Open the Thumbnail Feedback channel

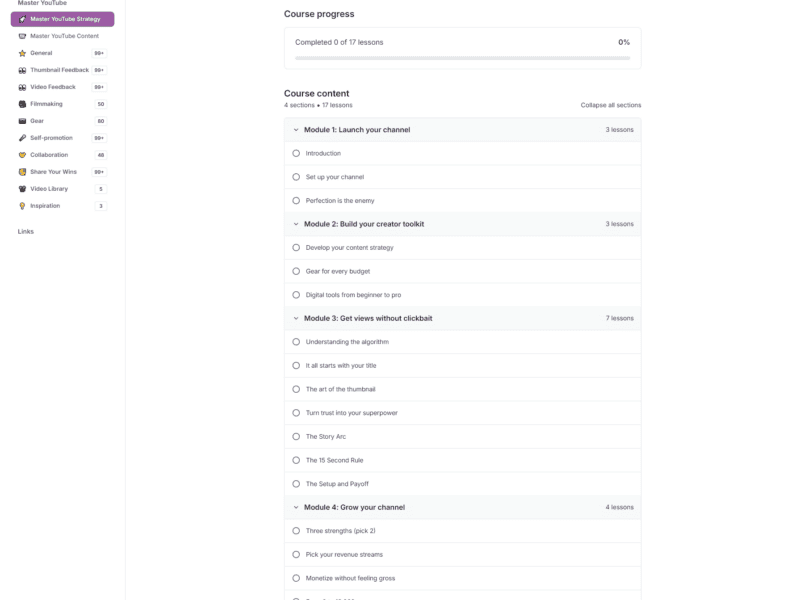pyautogui.click(x=62, y=69)
